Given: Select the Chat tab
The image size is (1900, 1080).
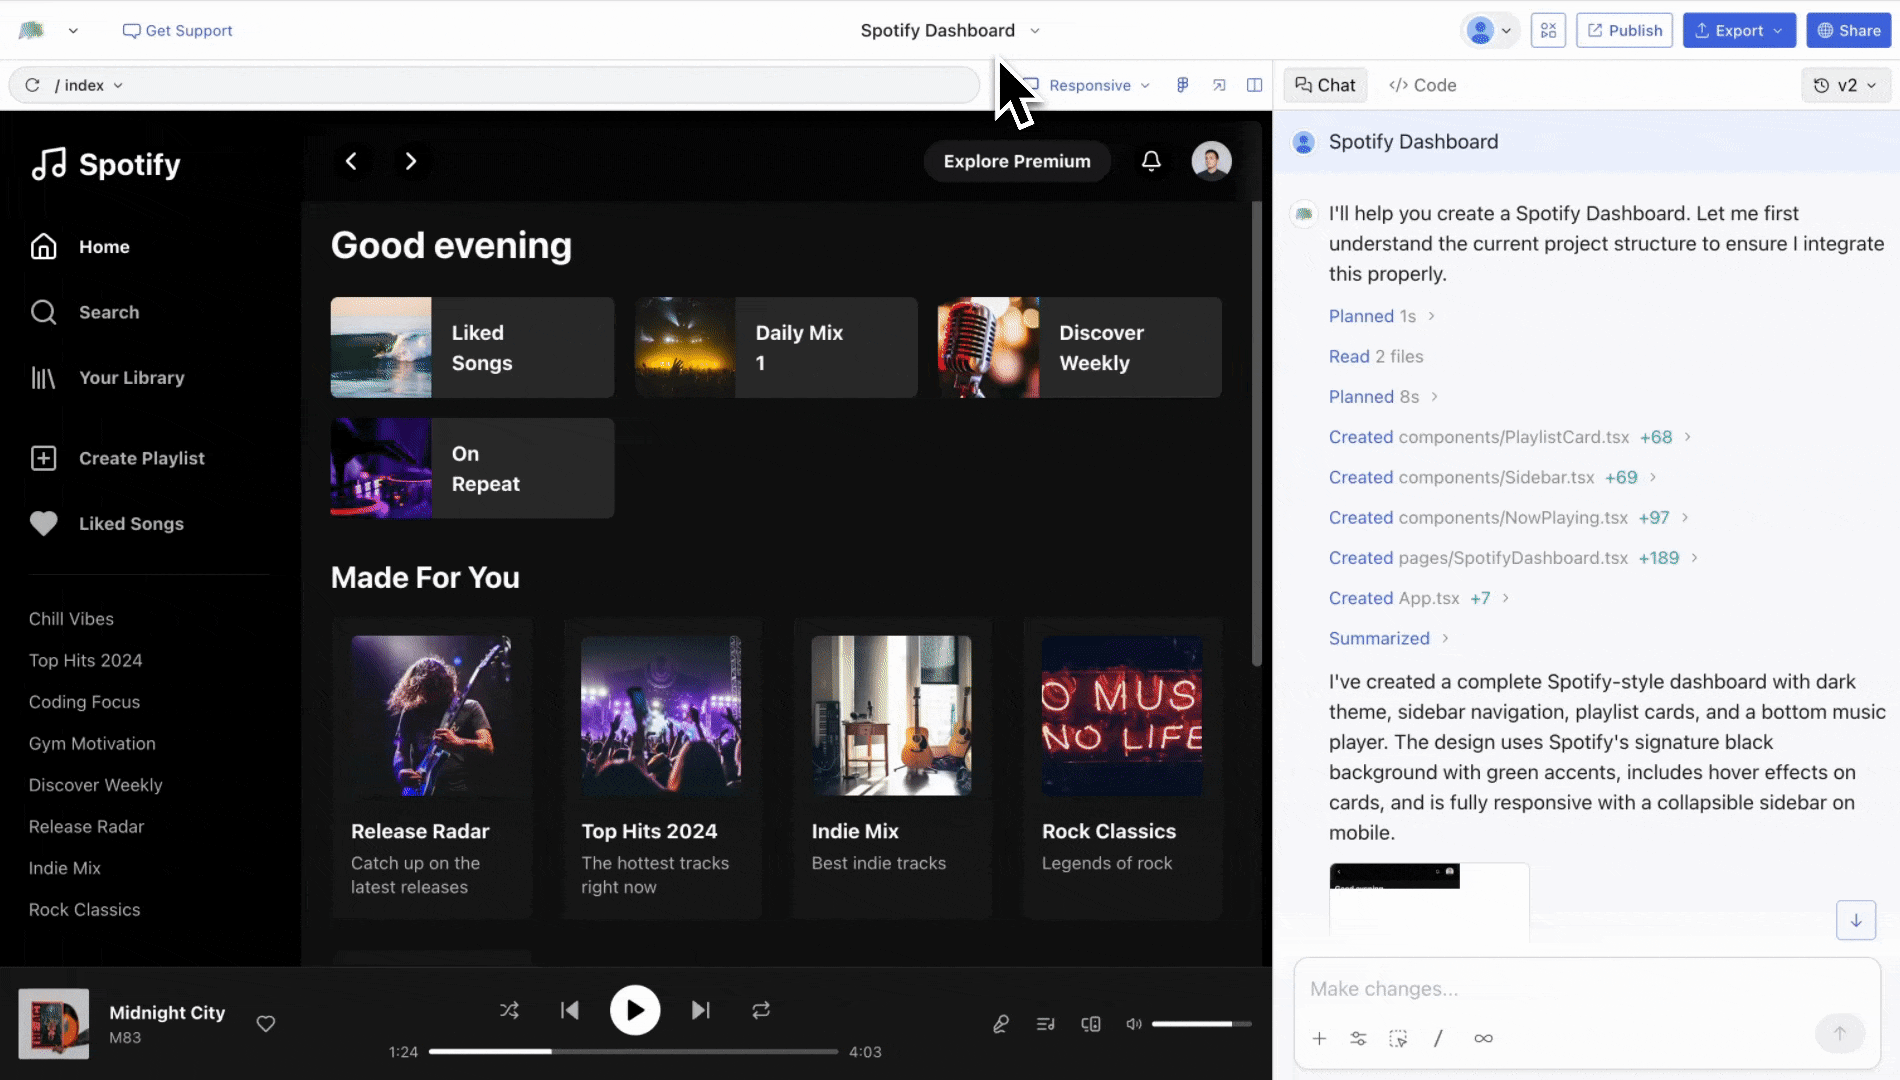Looking at the screenshot, I should click(x=1325, y=85).
